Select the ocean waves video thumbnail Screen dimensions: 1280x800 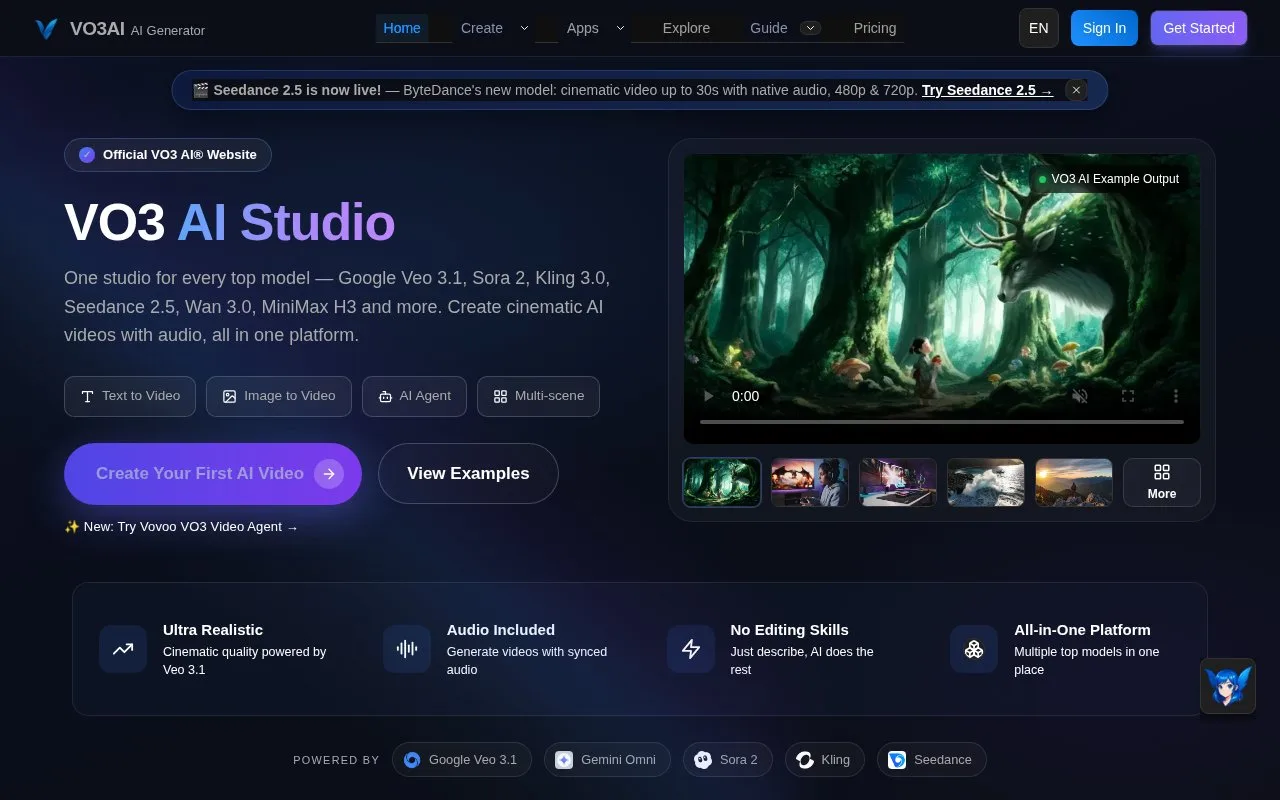986,482
